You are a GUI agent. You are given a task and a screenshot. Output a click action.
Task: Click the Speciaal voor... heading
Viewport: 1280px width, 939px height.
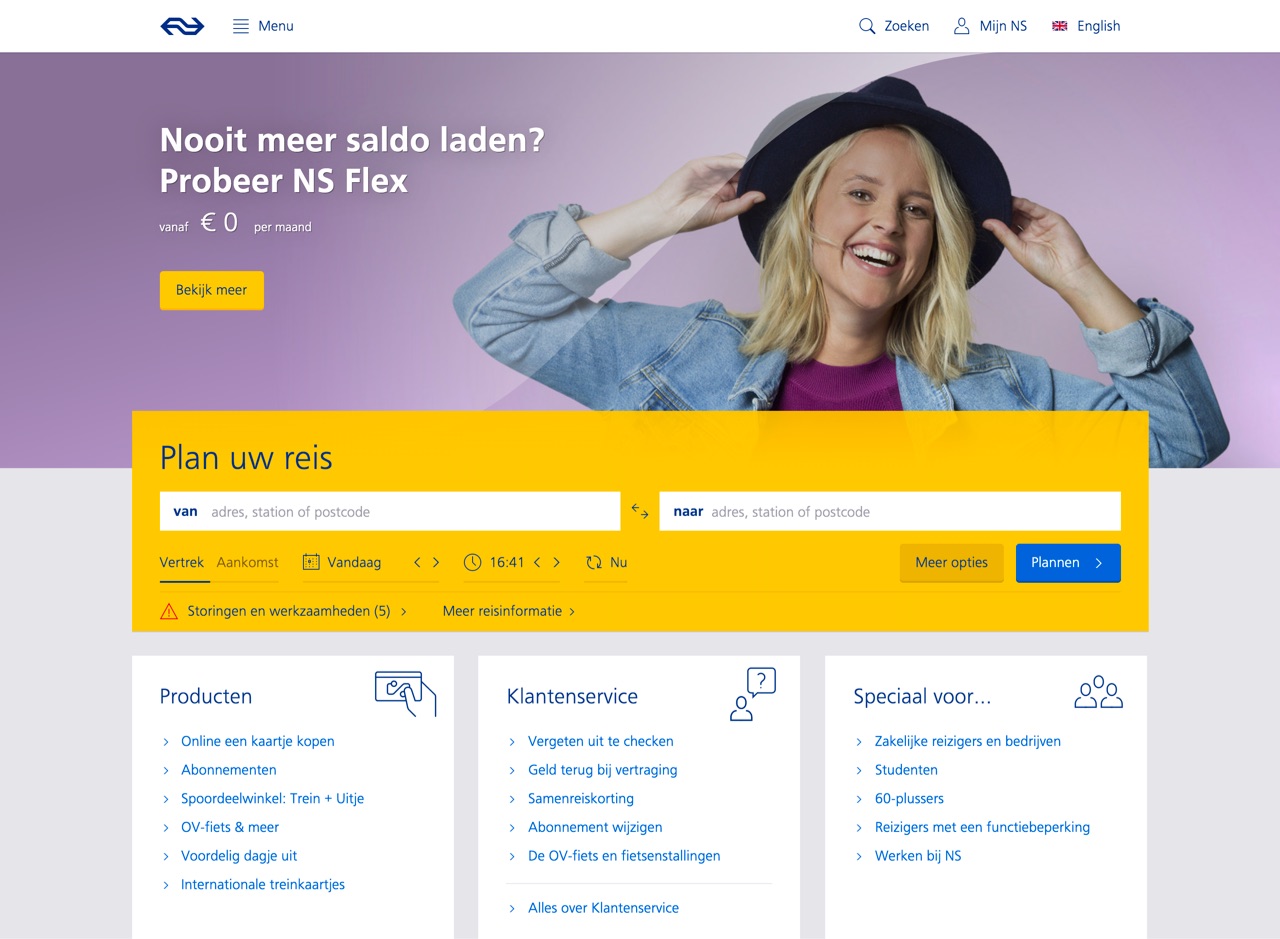pos(922,696)
